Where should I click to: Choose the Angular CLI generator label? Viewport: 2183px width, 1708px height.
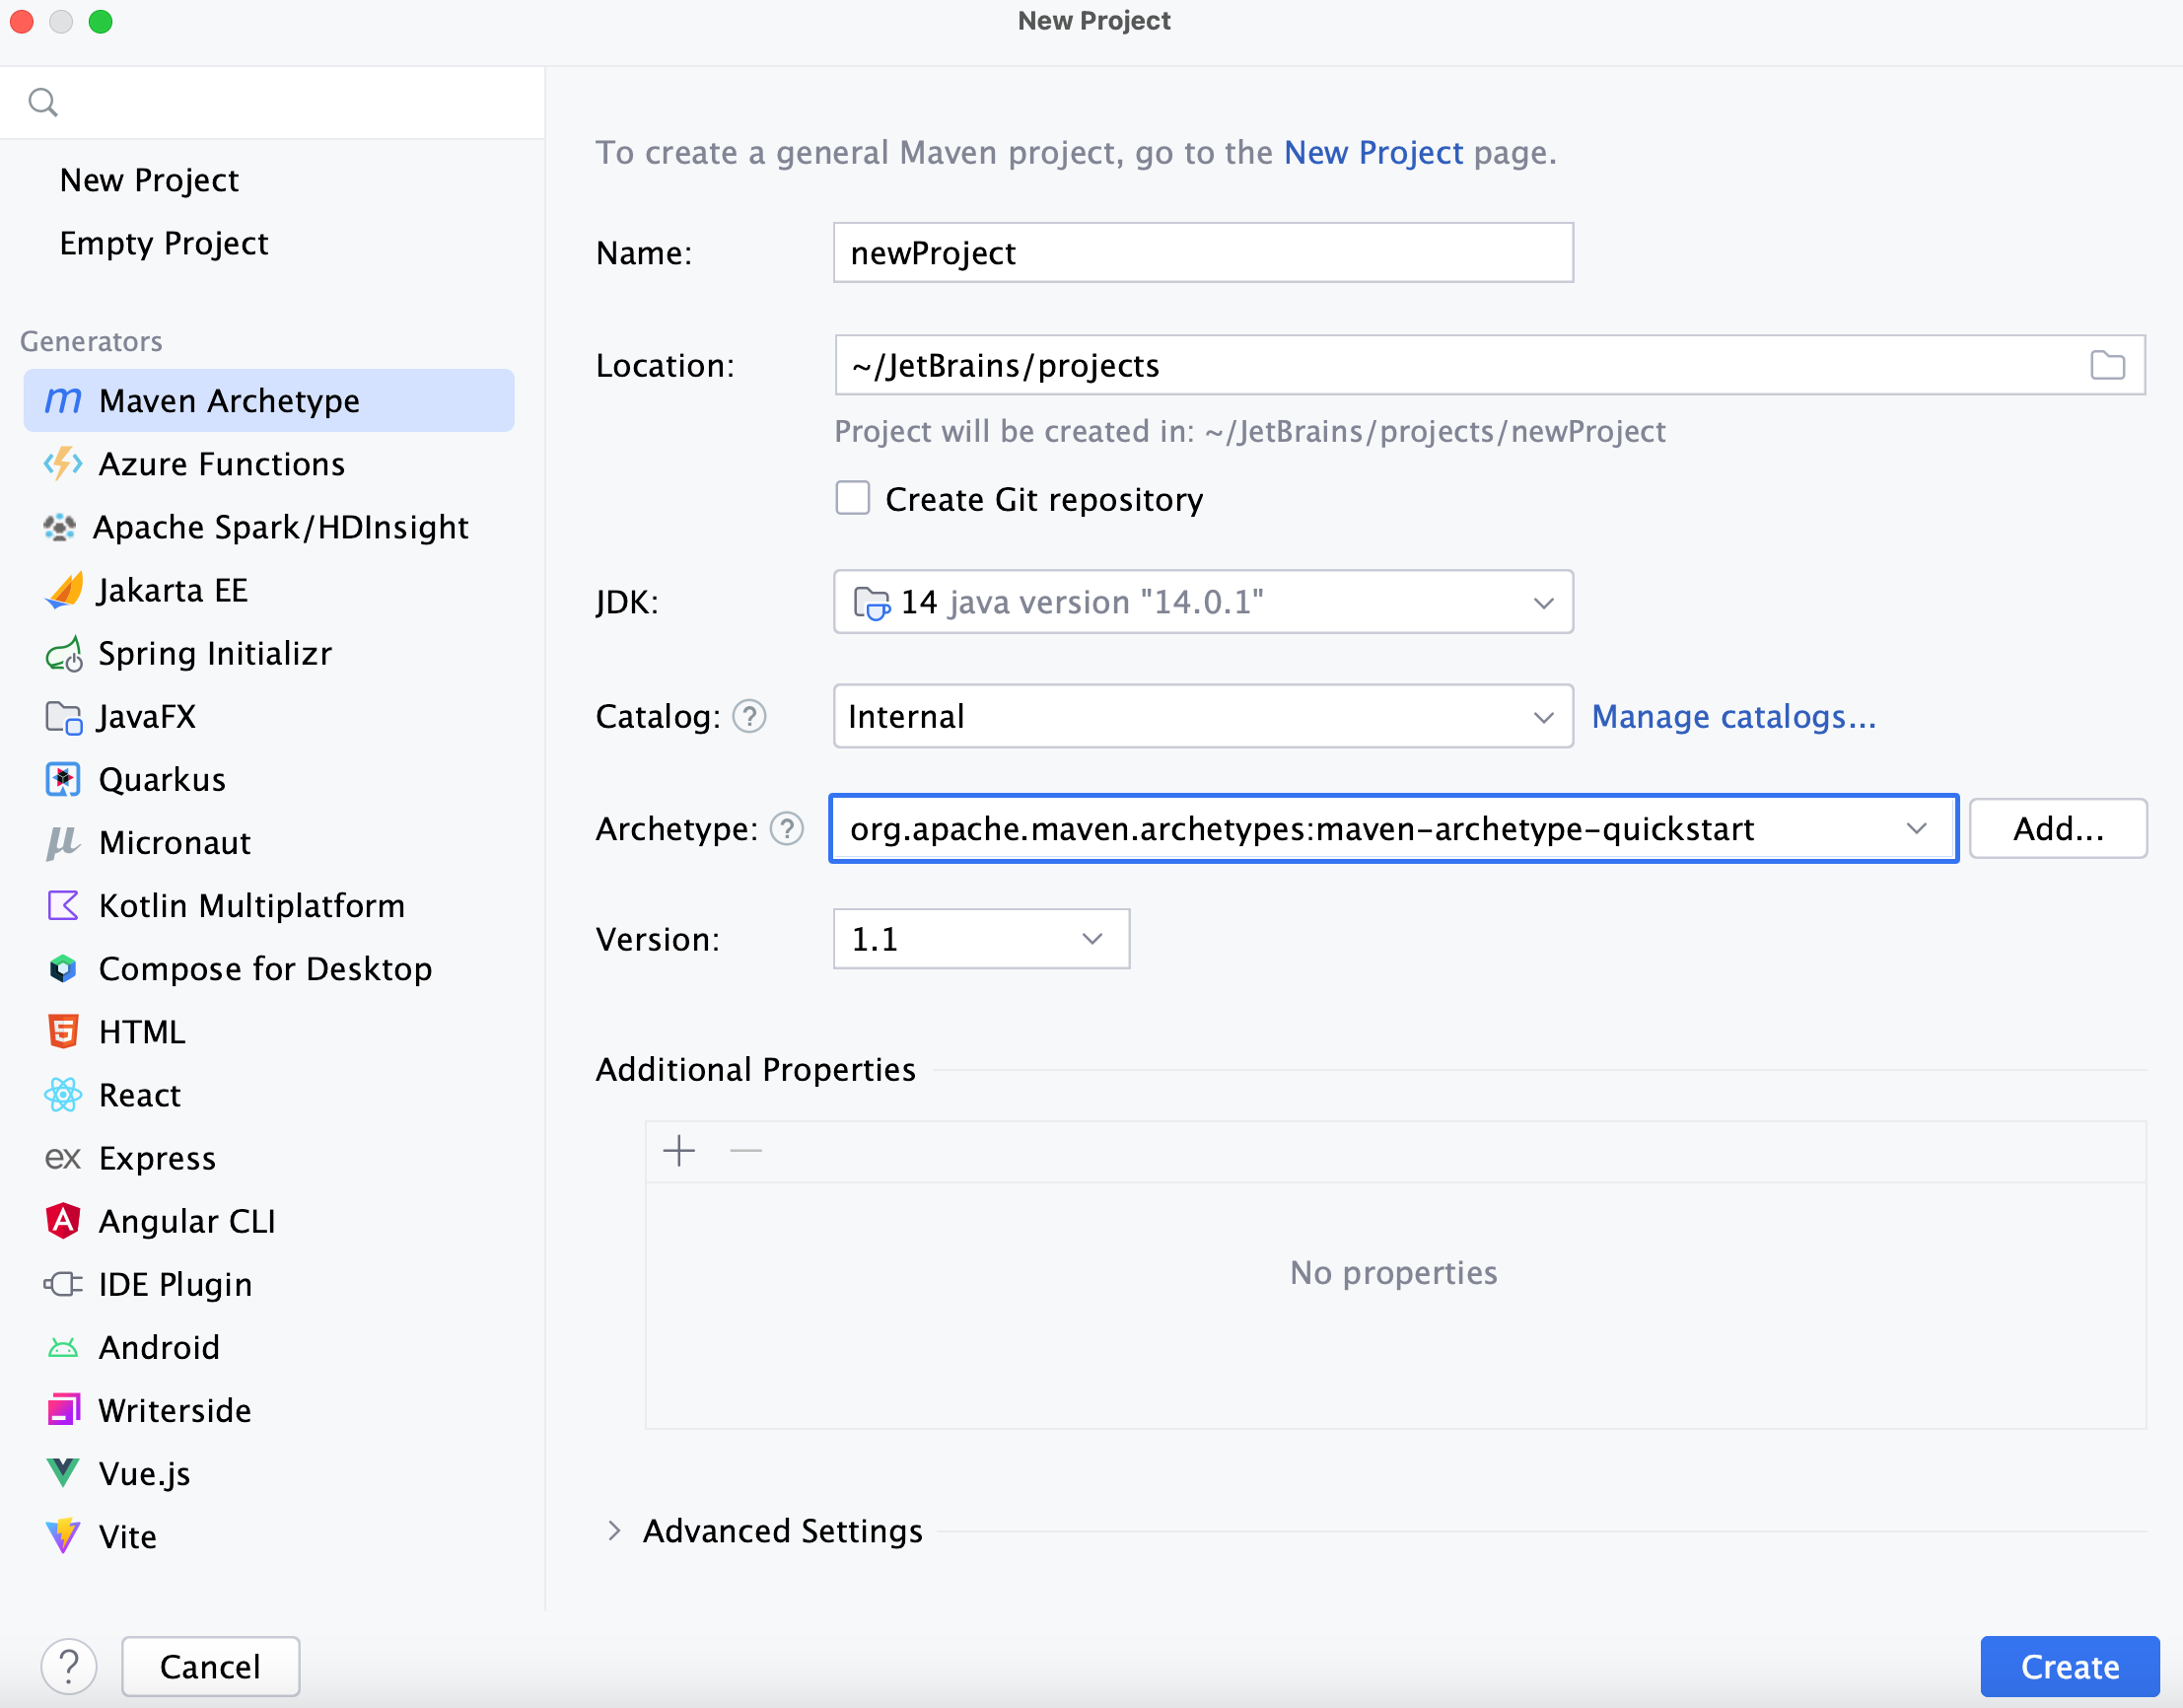tap(187, 1221)
